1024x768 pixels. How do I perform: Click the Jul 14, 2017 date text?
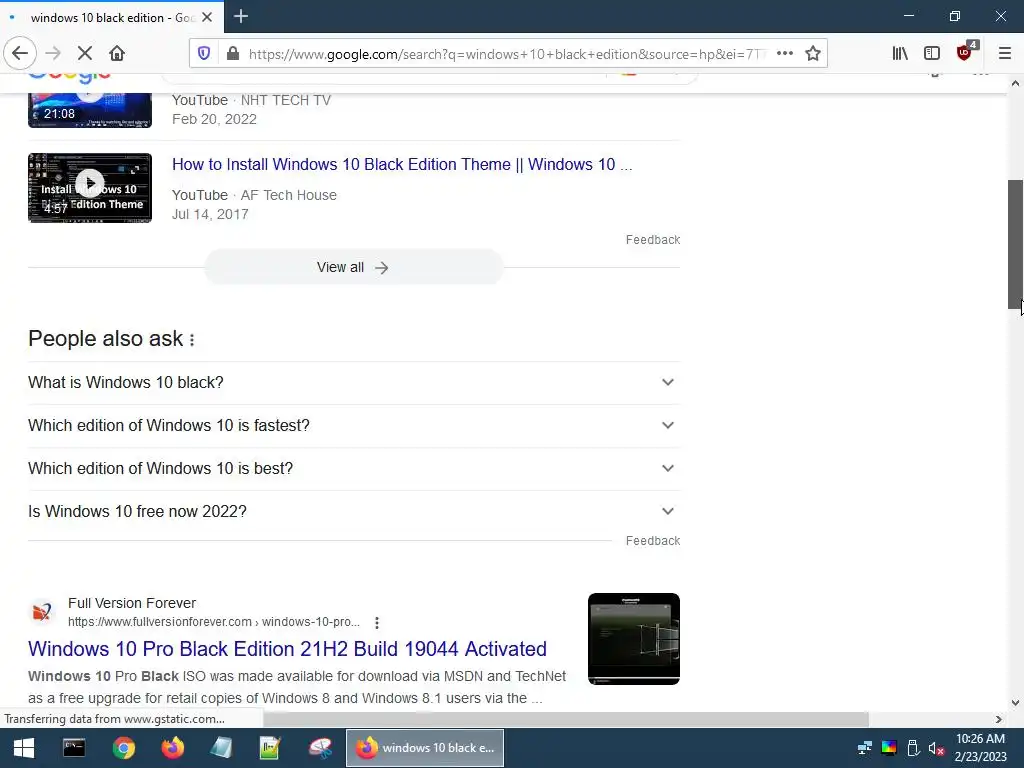210,214
